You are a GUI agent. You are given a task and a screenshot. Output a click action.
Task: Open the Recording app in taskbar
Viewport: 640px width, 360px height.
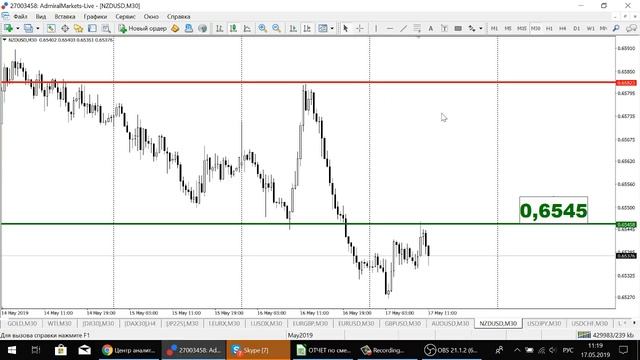pyautogui.click(x=387, y=350)
